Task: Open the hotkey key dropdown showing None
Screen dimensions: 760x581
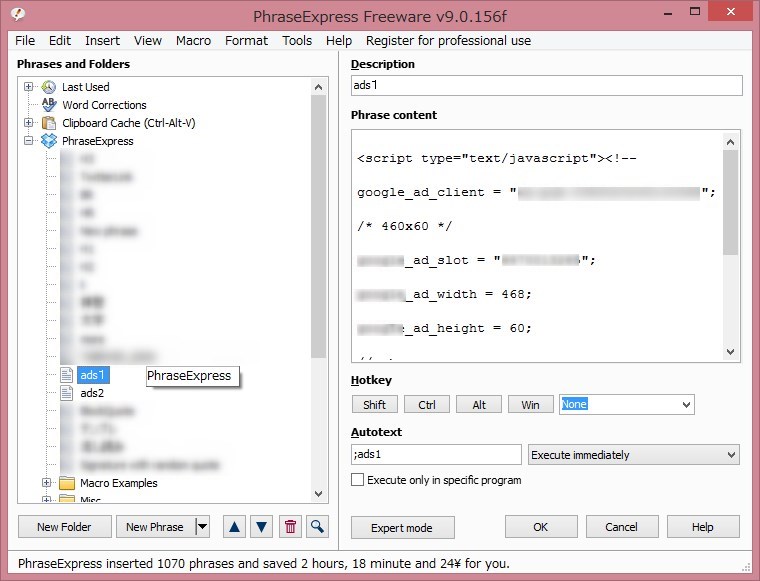Action: click(686, 405)
